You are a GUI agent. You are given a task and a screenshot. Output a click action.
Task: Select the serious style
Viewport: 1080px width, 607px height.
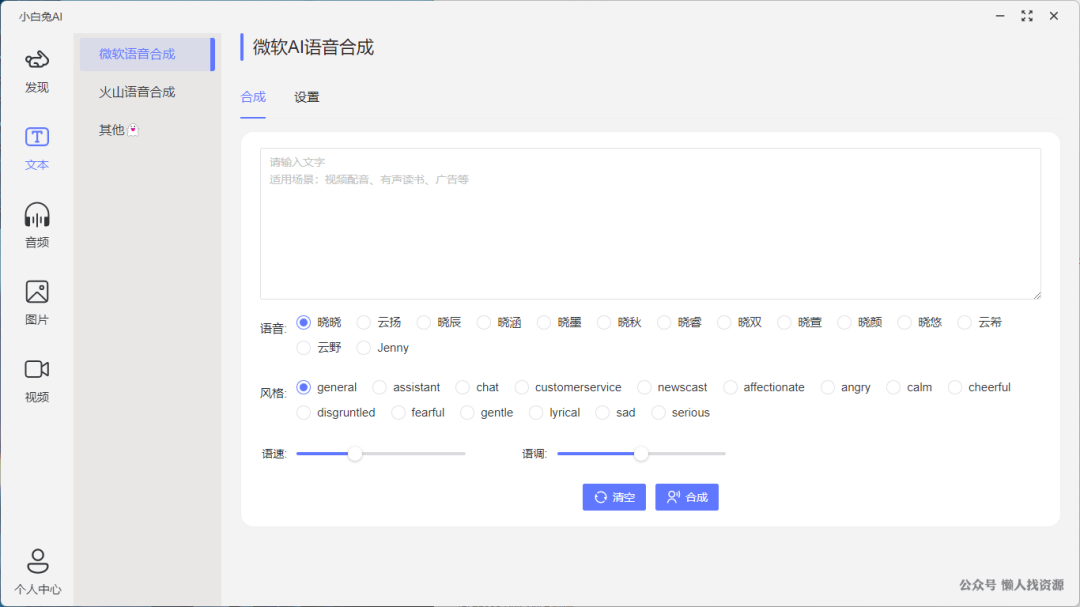[x=658, y=413]
